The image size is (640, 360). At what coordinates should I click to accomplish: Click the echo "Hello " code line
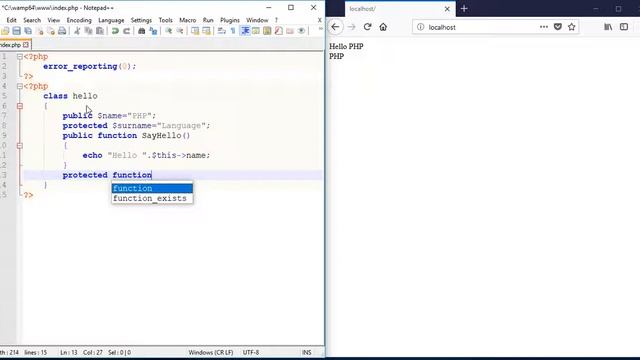146,155
